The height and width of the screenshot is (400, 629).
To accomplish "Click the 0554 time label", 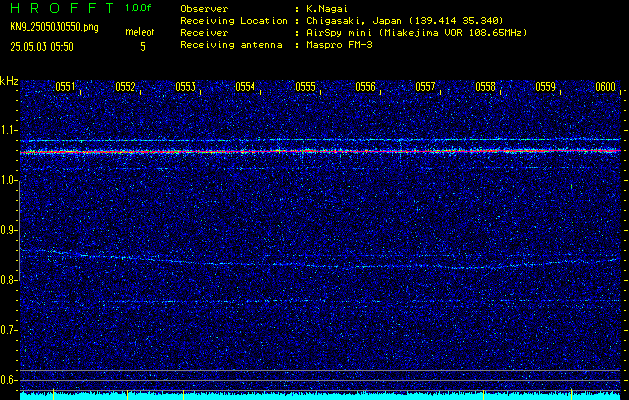I will pos(245,87).
